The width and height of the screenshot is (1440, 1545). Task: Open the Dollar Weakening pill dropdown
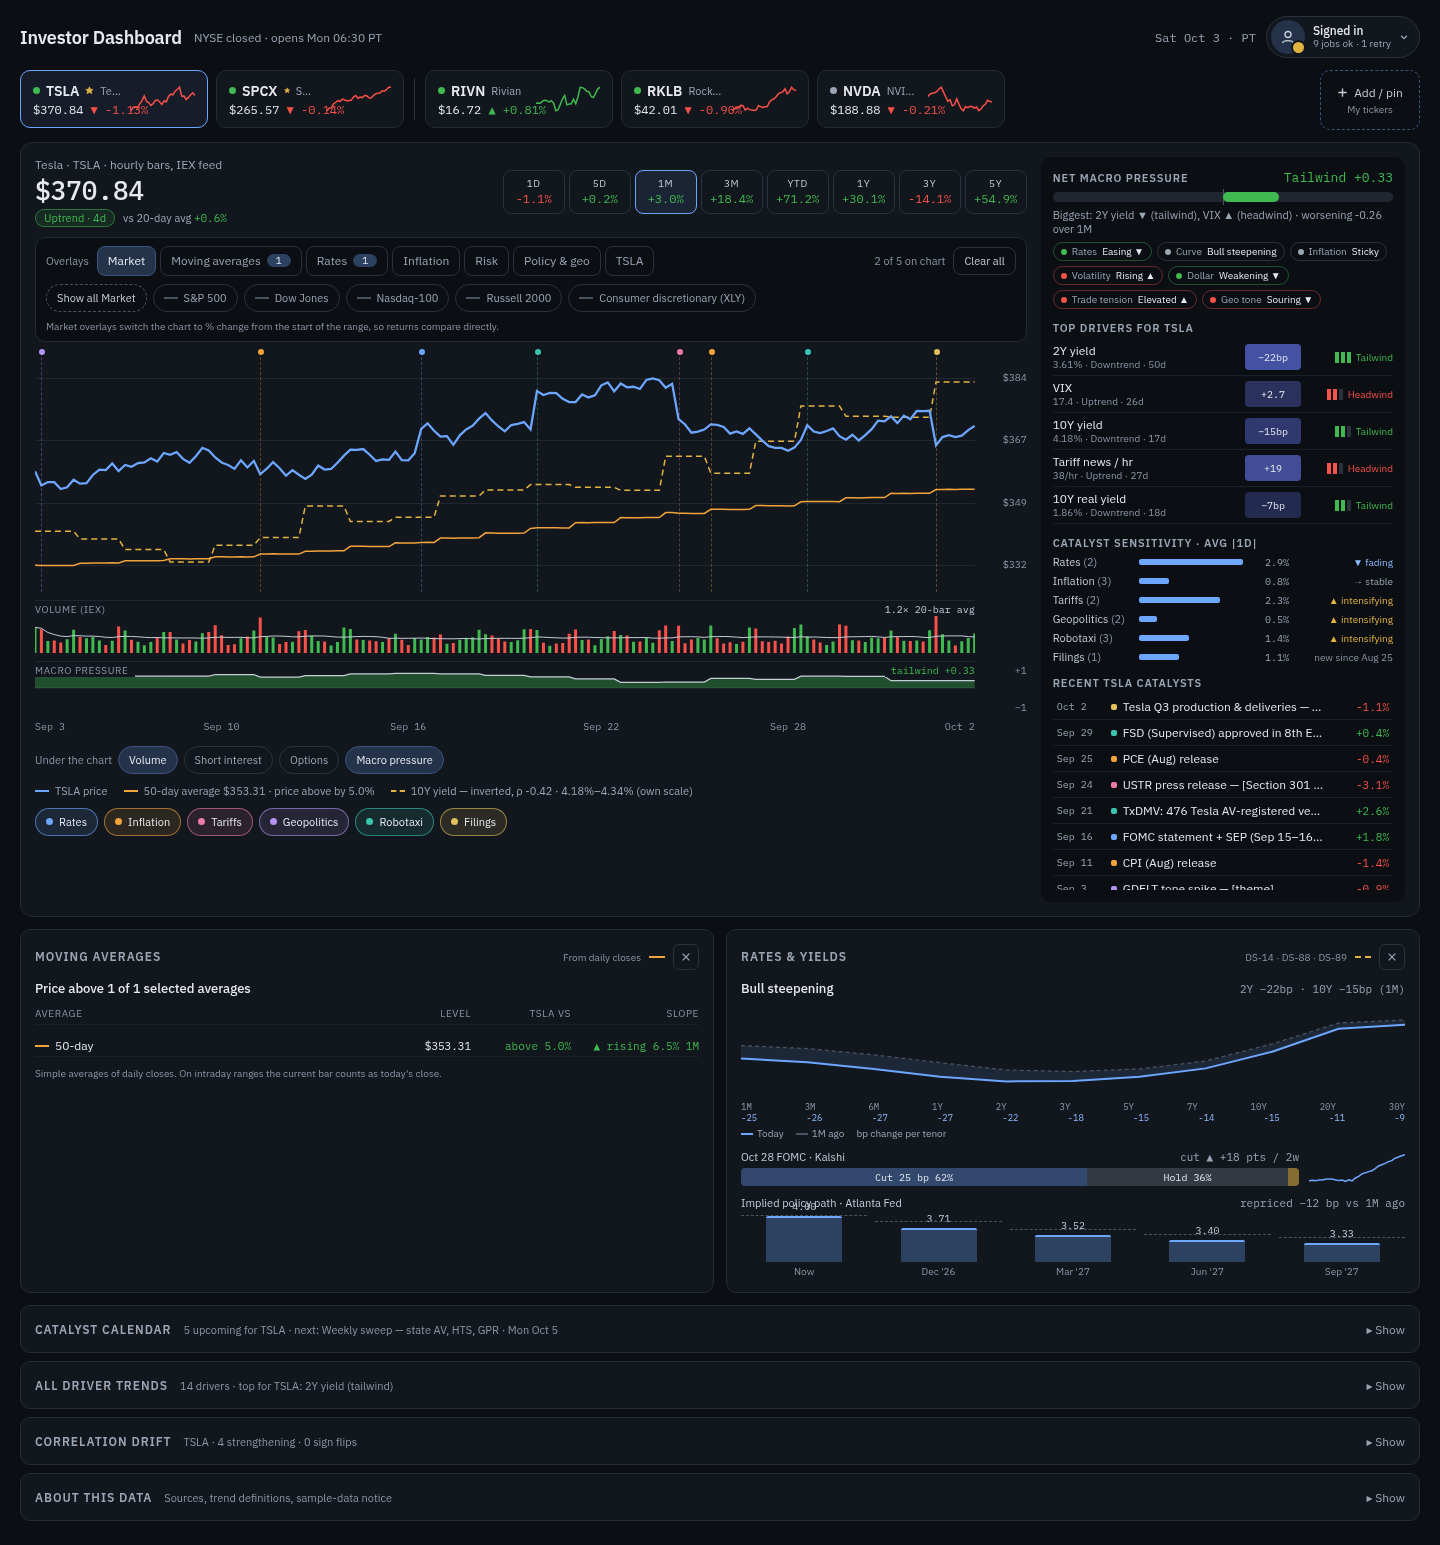[1228, 276]
